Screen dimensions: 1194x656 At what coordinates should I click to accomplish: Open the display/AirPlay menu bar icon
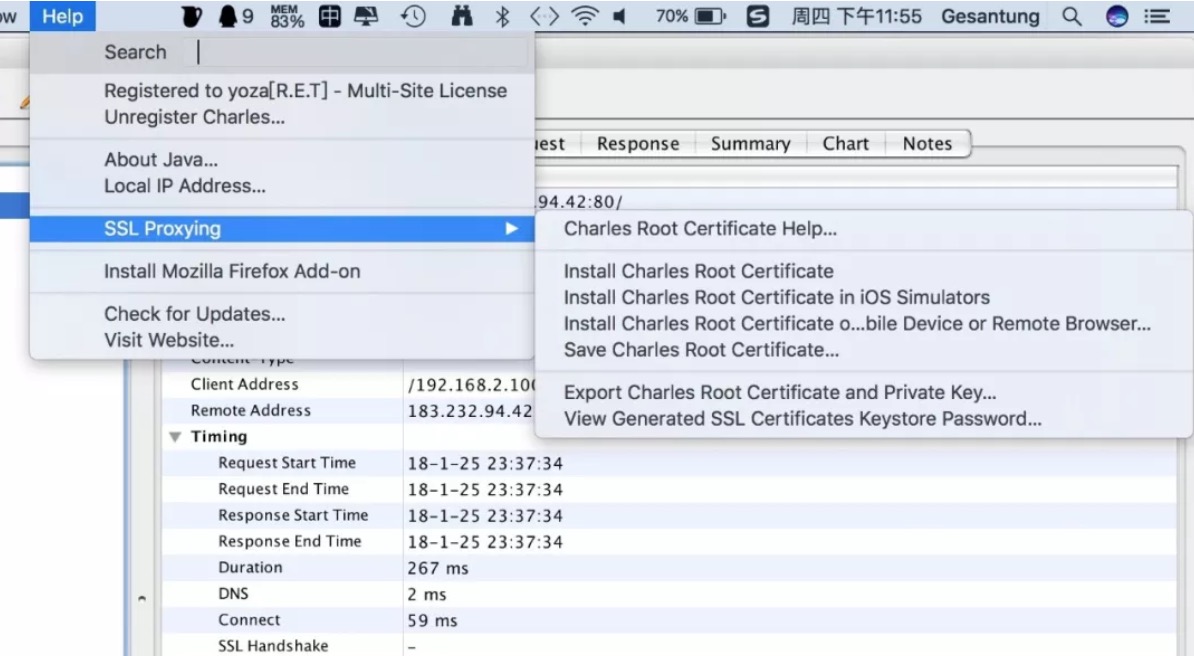(x=366, y=16)
